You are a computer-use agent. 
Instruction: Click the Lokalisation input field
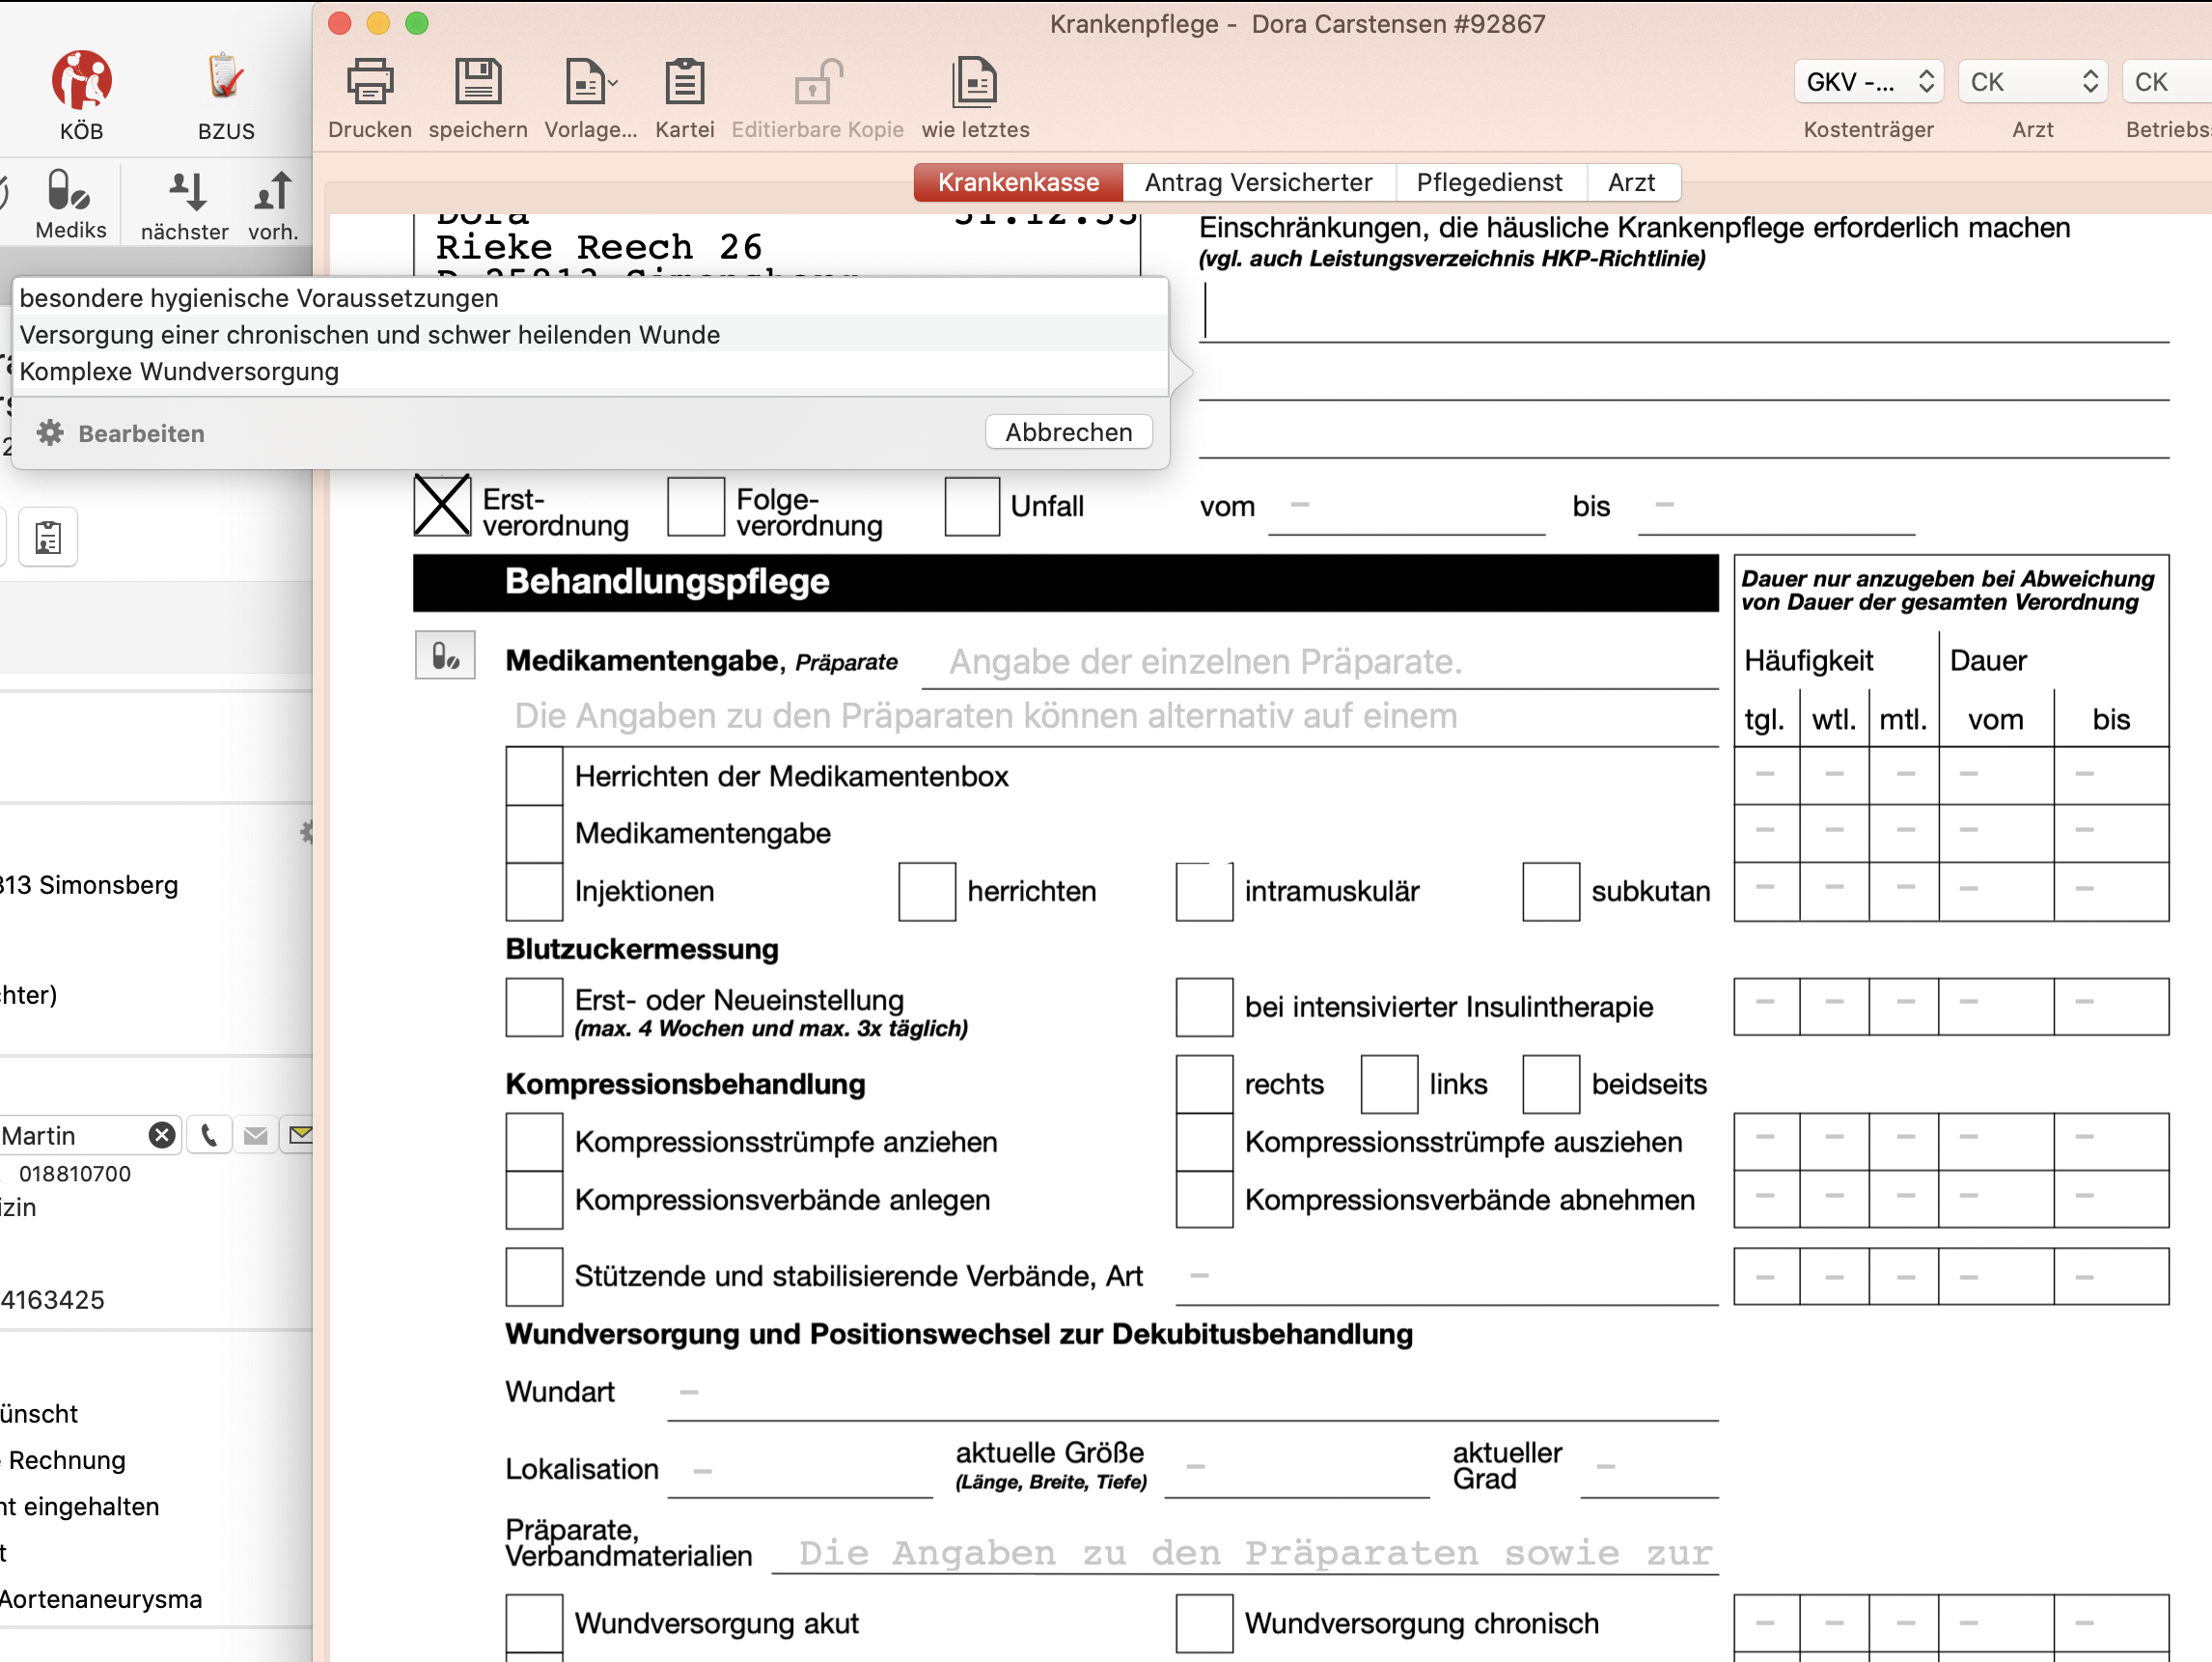[800, 1470]
